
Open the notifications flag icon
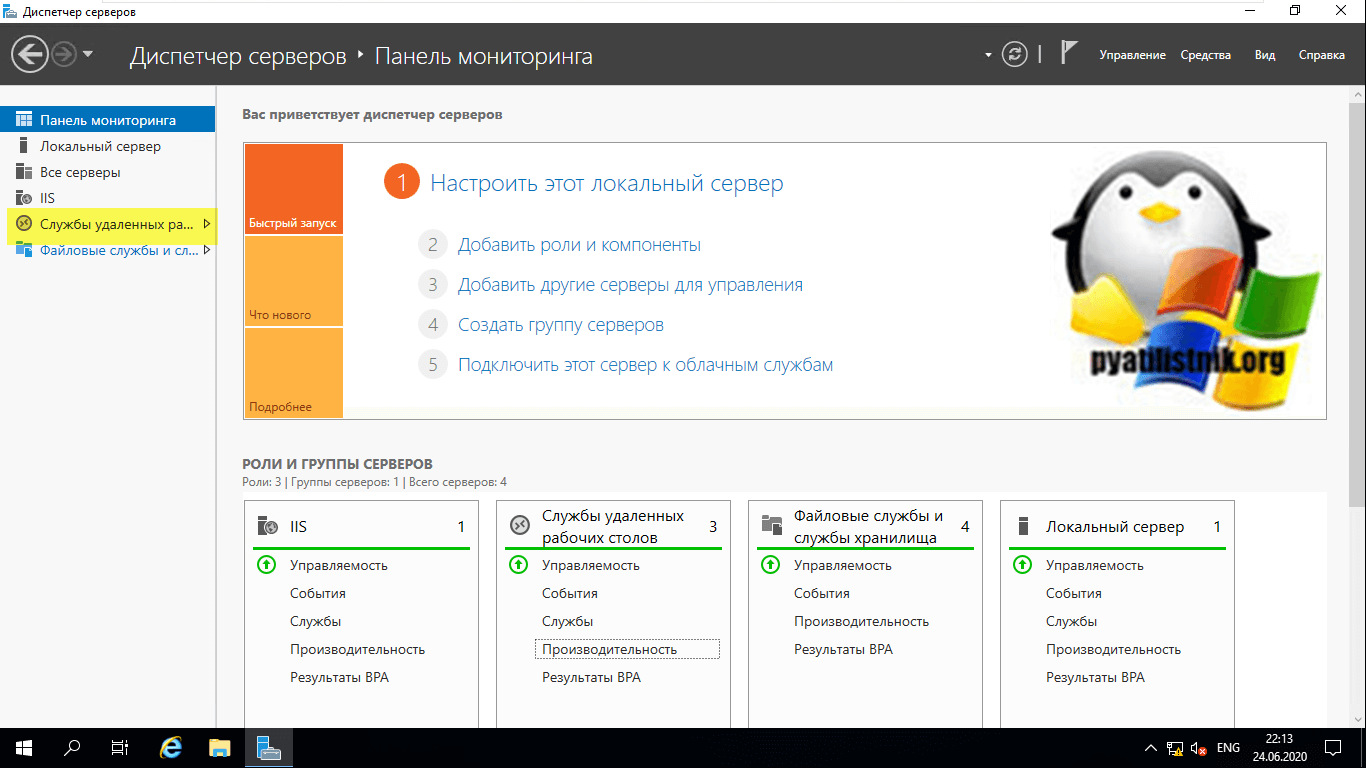(x=1068, y=54)
